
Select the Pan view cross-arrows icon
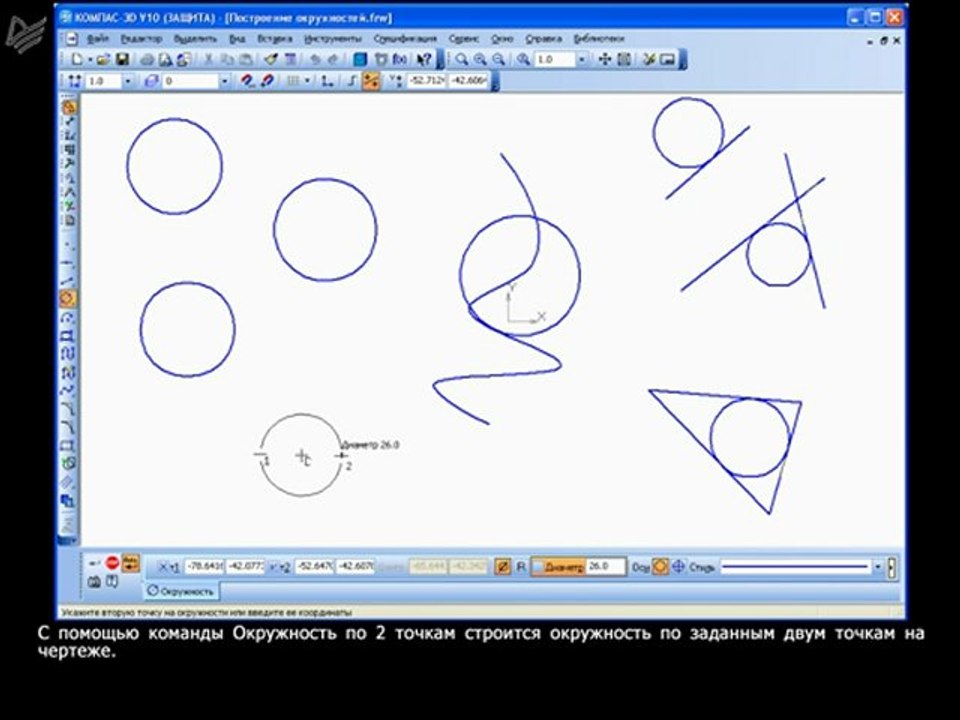coord(604,59)
